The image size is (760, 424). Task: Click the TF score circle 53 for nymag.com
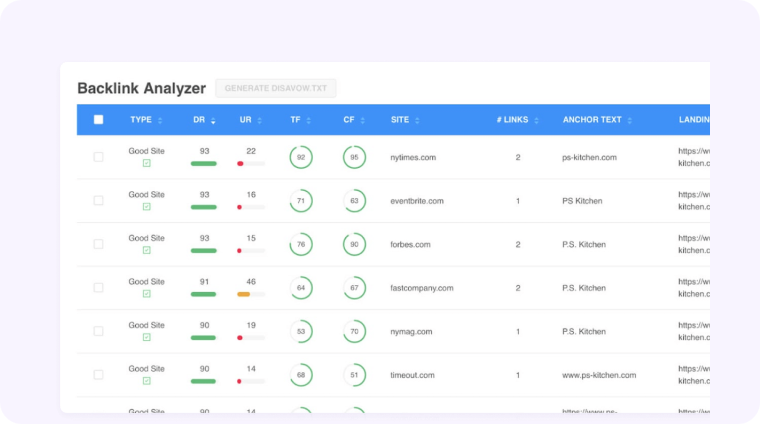(x=301, y=331)
